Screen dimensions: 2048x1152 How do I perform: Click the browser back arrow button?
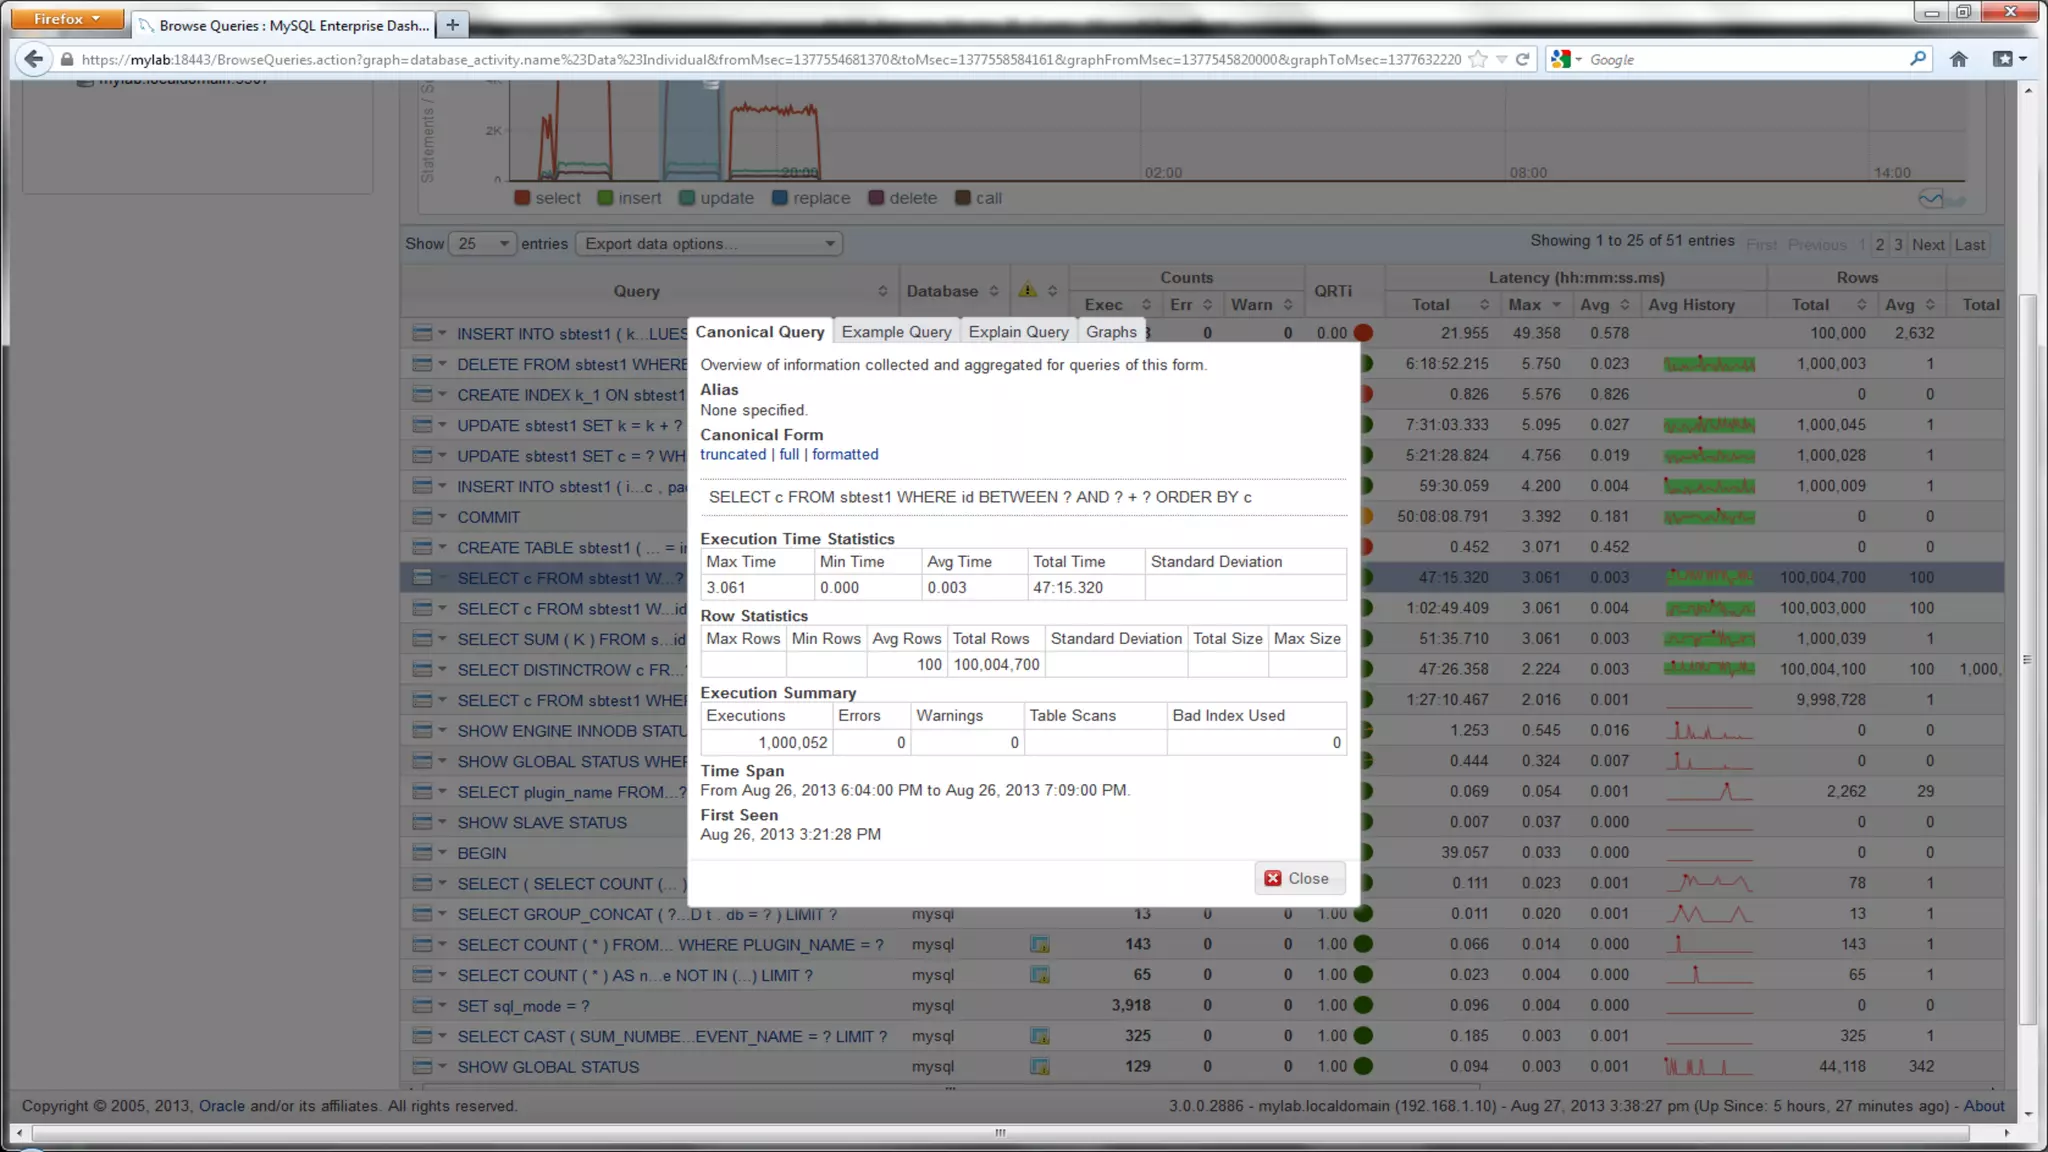[x=33, y=59]
